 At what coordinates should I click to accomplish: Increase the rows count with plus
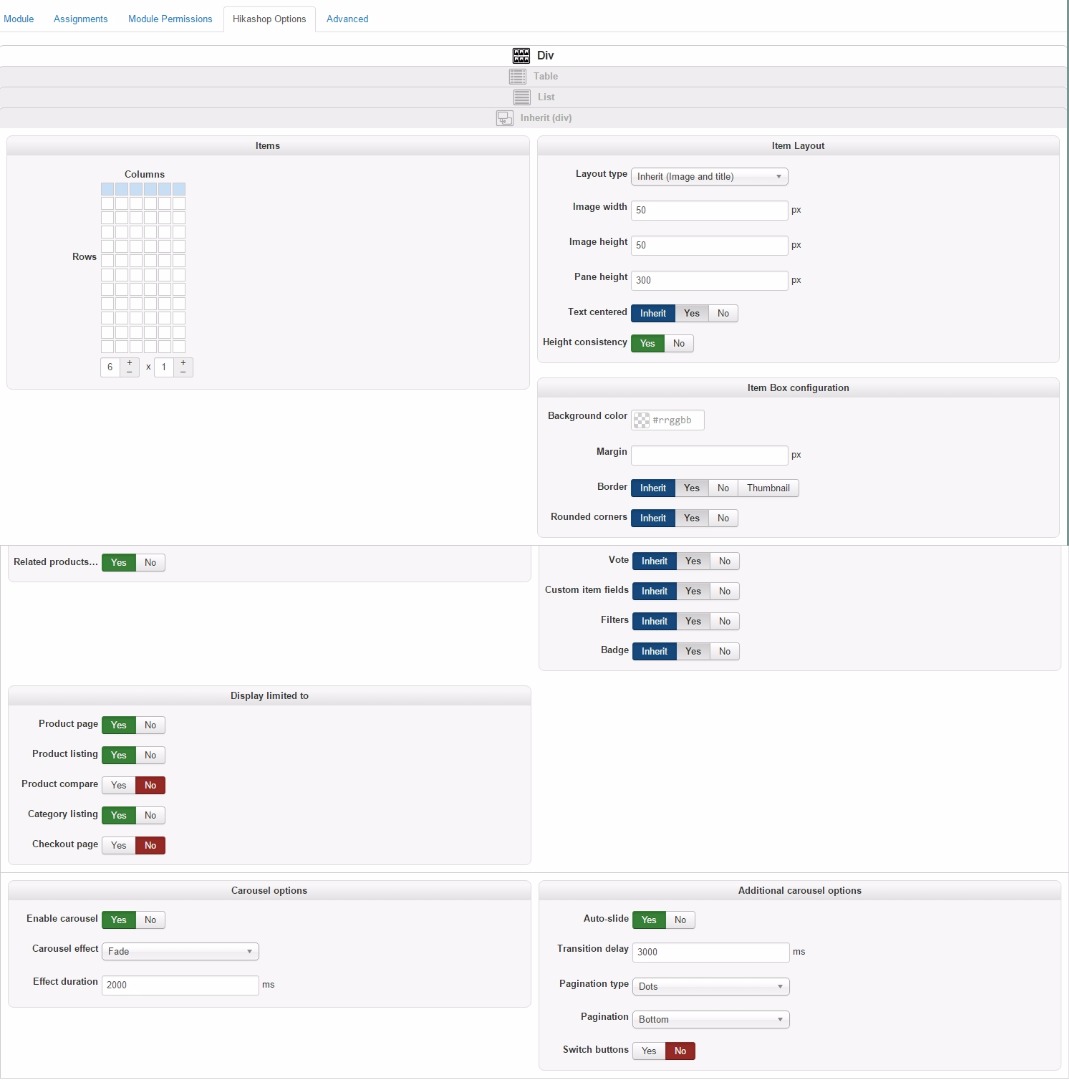coord(183,362)
